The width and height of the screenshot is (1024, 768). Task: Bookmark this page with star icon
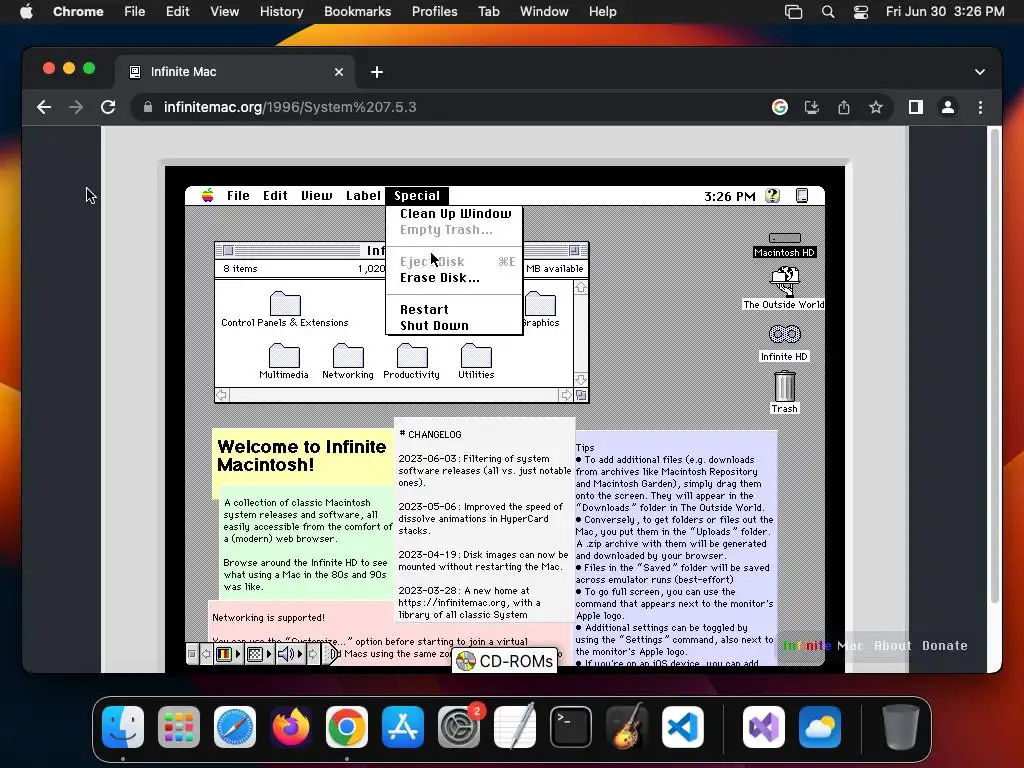tap(876, 107)
